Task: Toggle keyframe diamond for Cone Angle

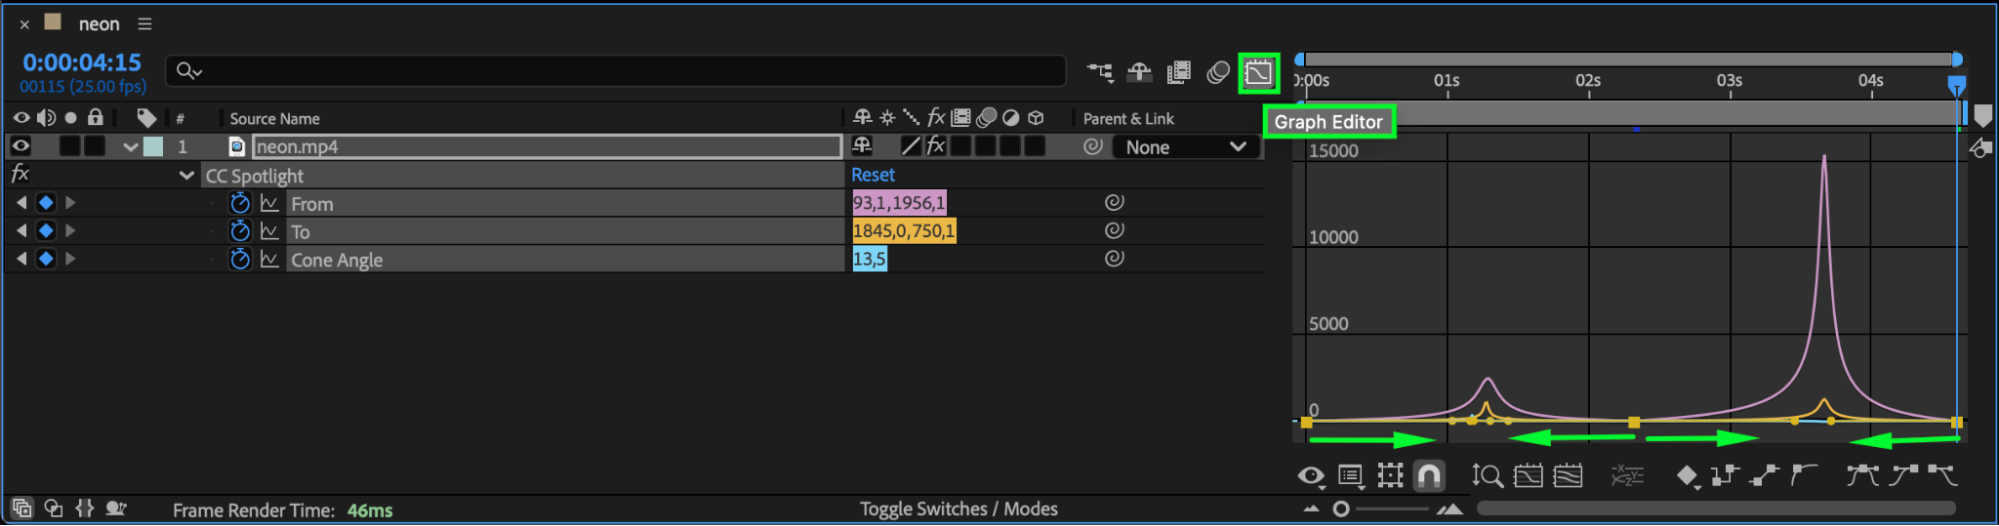Action: (46, 259)
